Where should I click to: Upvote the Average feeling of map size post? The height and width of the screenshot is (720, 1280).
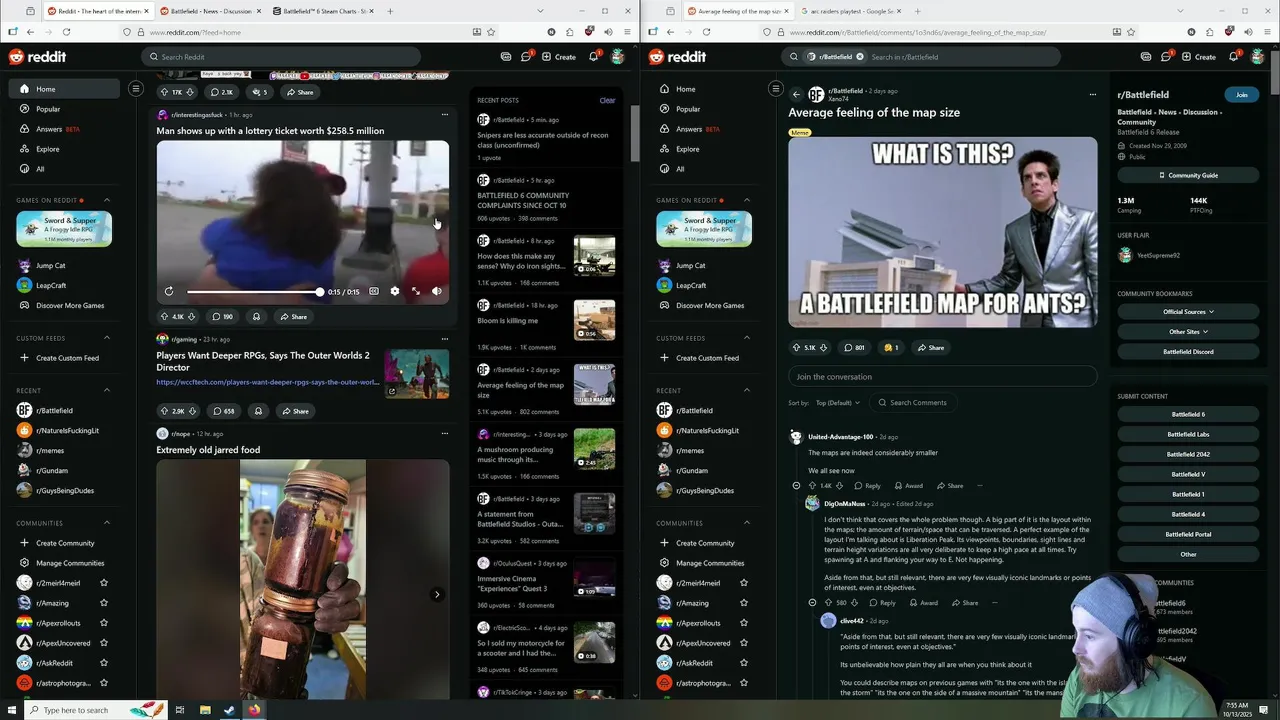[x=796, y=348]
